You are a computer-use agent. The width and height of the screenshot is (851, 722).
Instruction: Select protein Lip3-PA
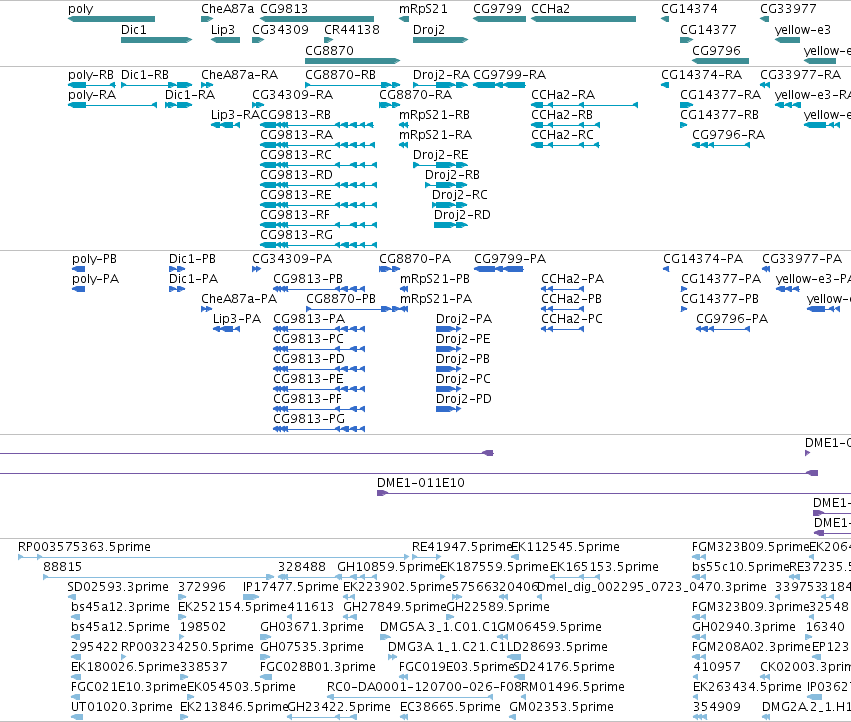pos(226,329)
